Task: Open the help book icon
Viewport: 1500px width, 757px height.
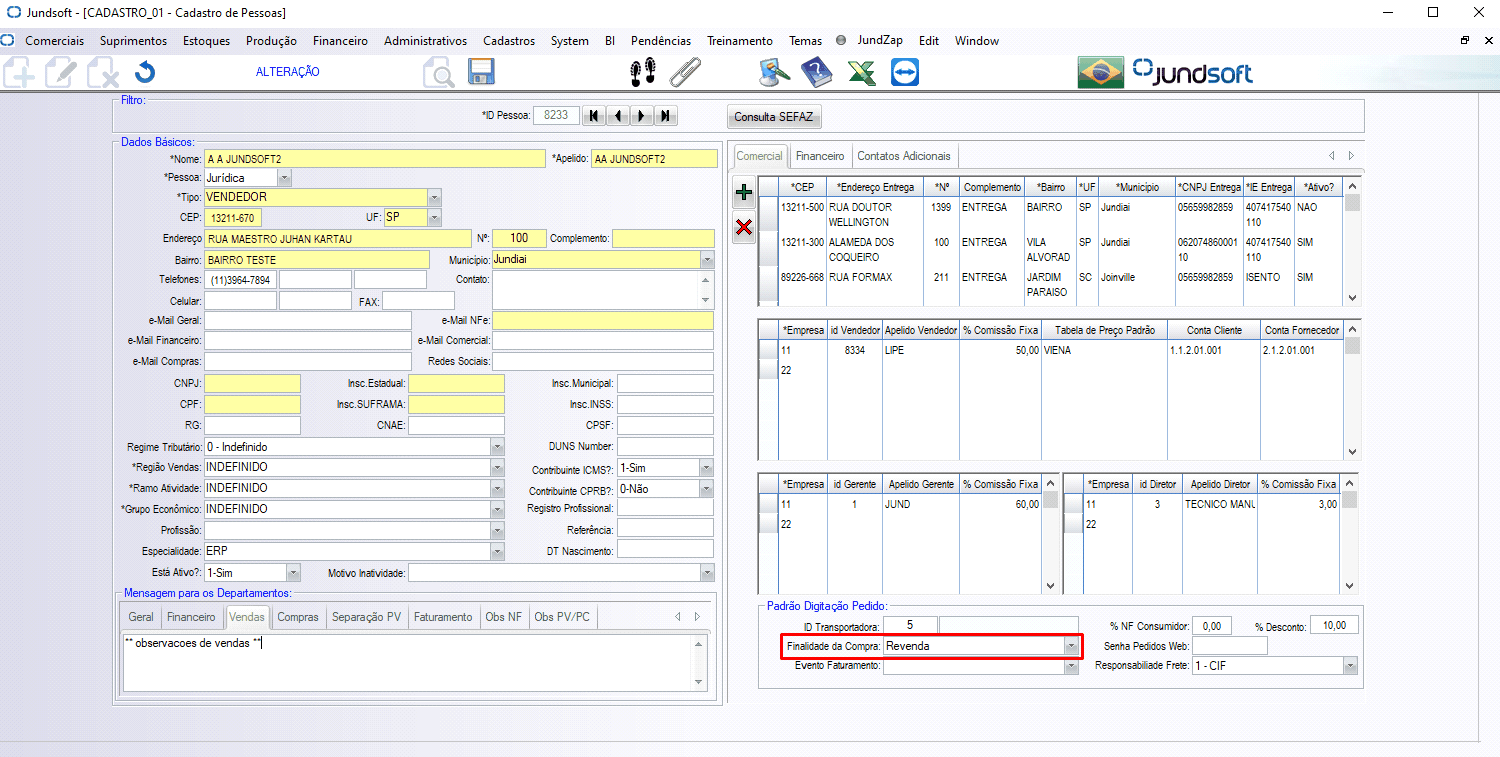Action: (816, 72)
